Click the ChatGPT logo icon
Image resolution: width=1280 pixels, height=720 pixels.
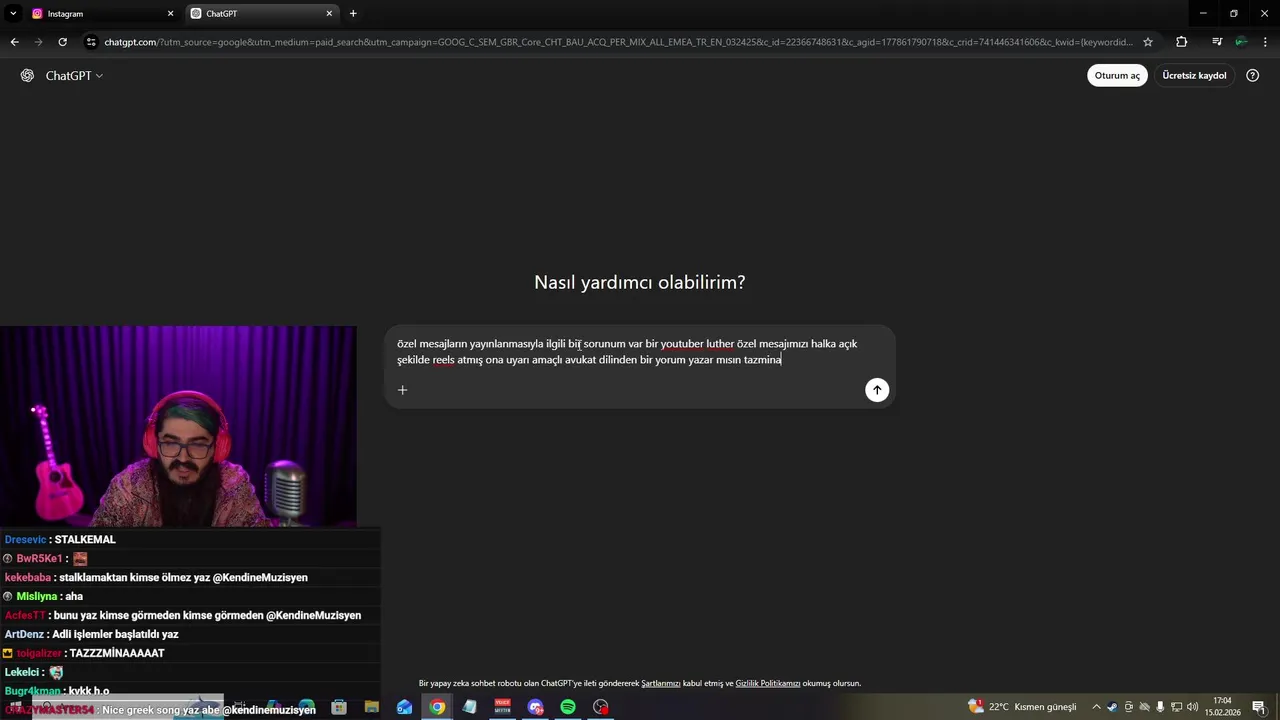[27, 76]
